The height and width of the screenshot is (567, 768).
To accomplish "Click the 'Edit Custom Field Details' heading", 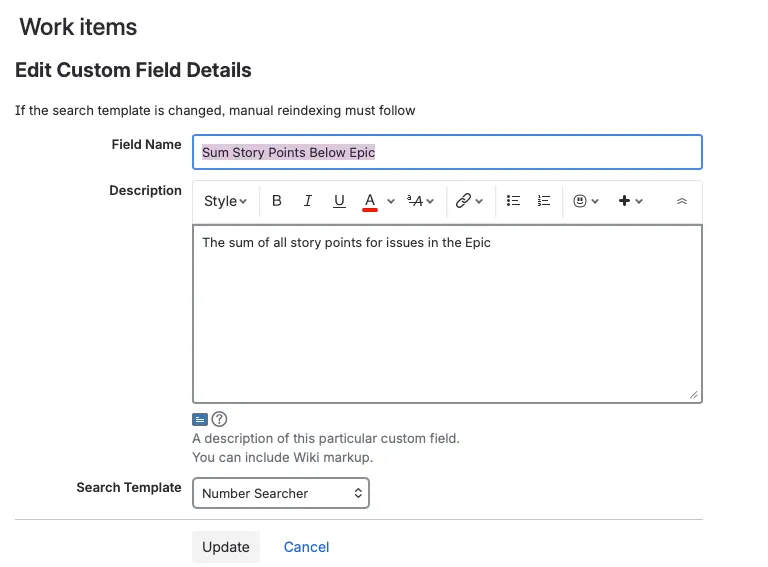I will click(133, 70).
